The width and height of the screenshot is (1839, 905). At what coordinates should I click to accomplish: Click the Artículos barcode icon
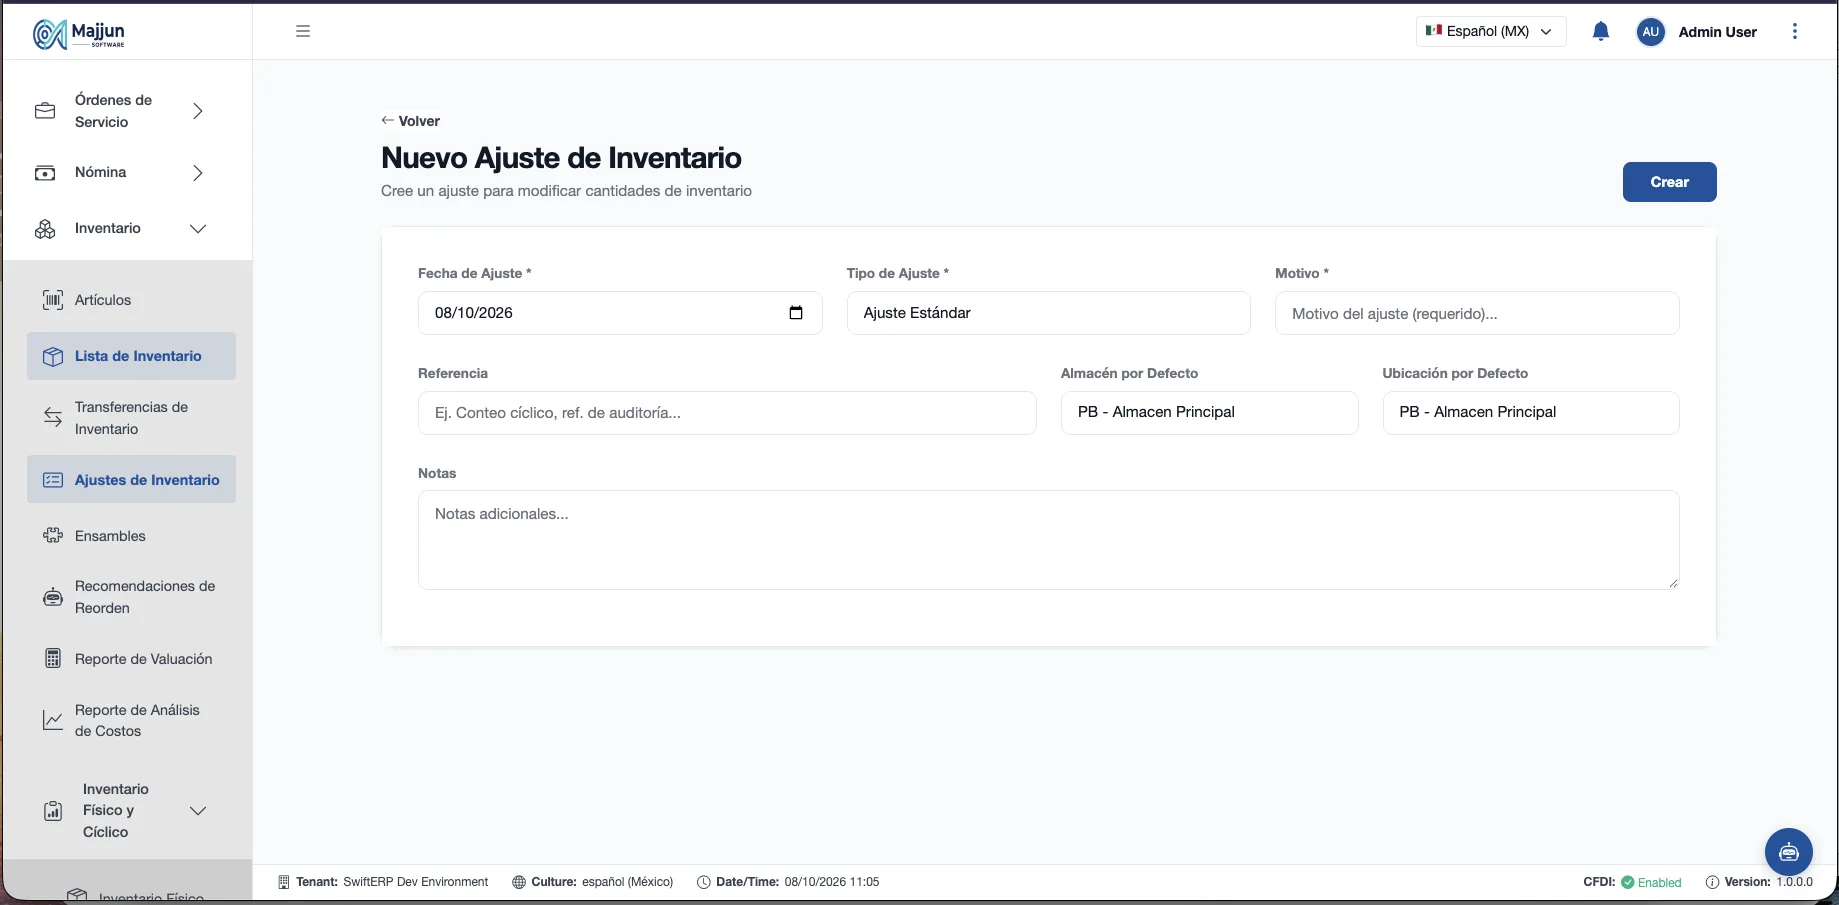pos(53,300)
